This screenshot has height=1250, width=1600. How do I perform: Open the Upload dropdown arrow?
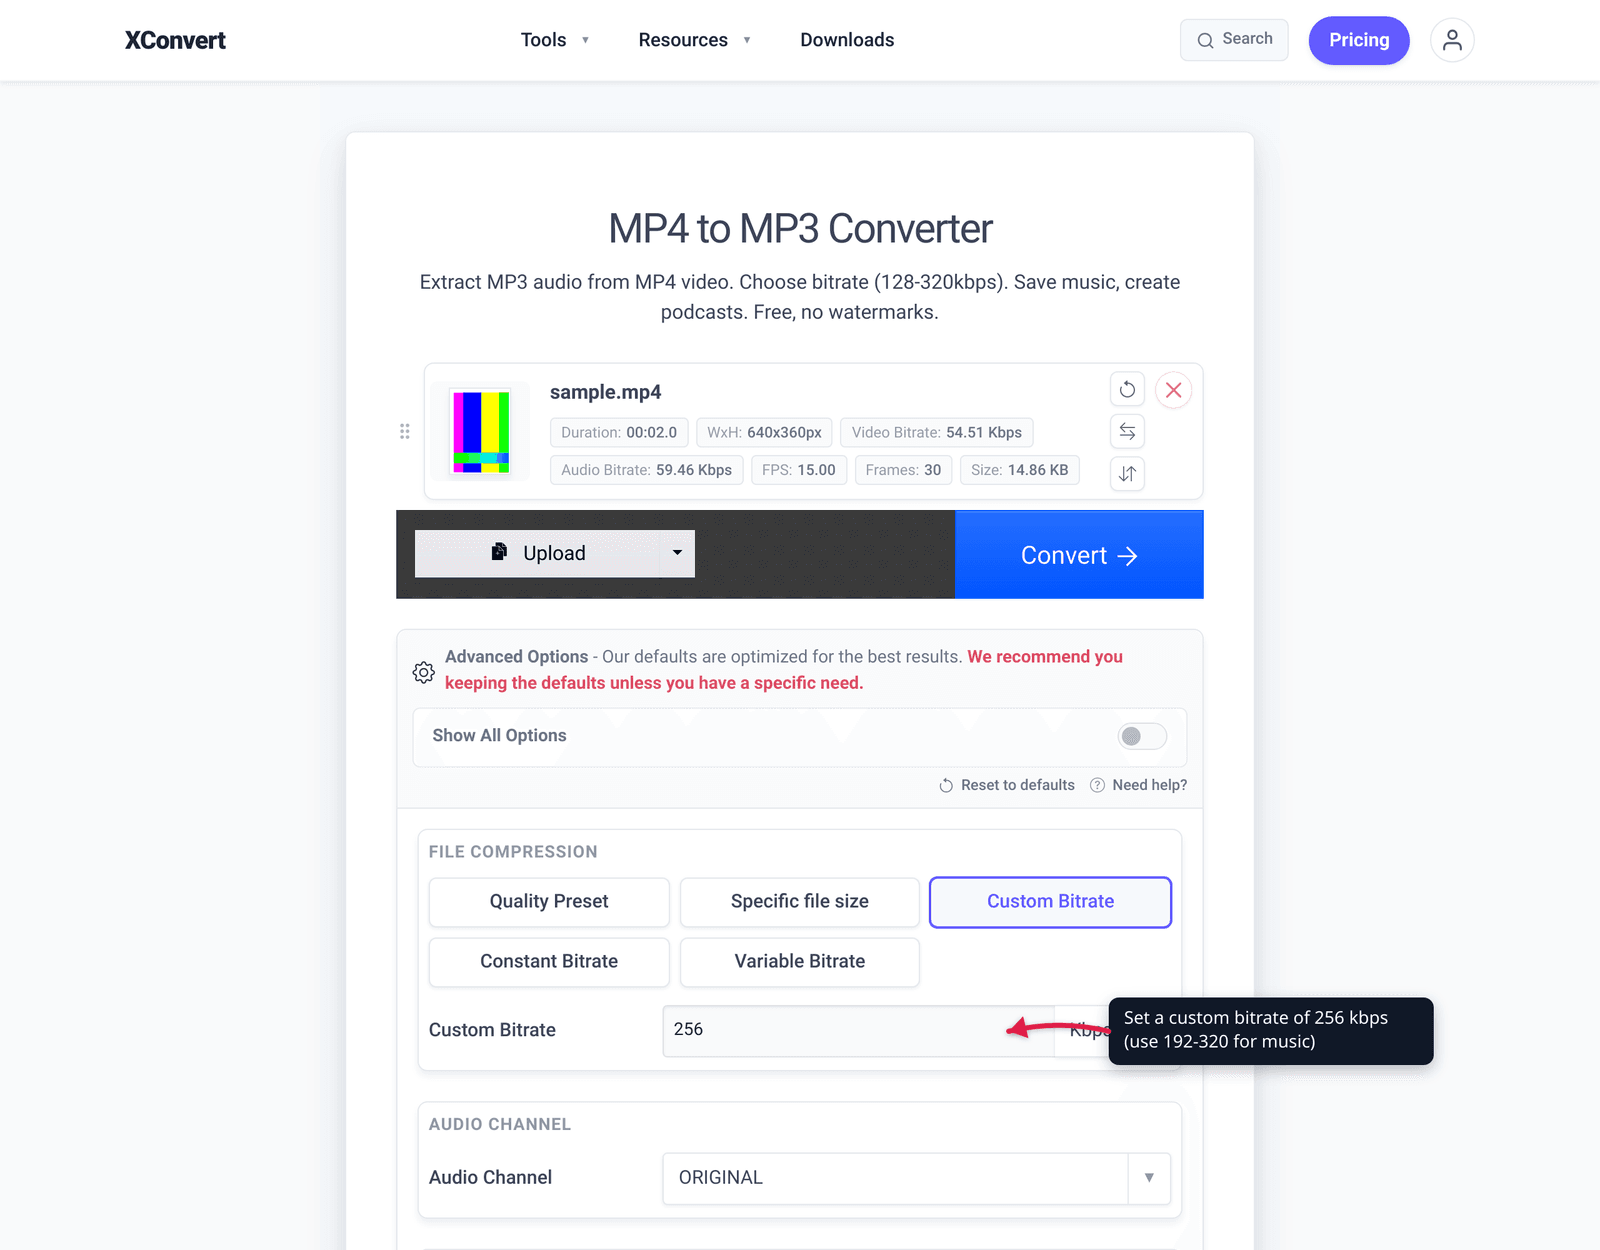(677, 553)
